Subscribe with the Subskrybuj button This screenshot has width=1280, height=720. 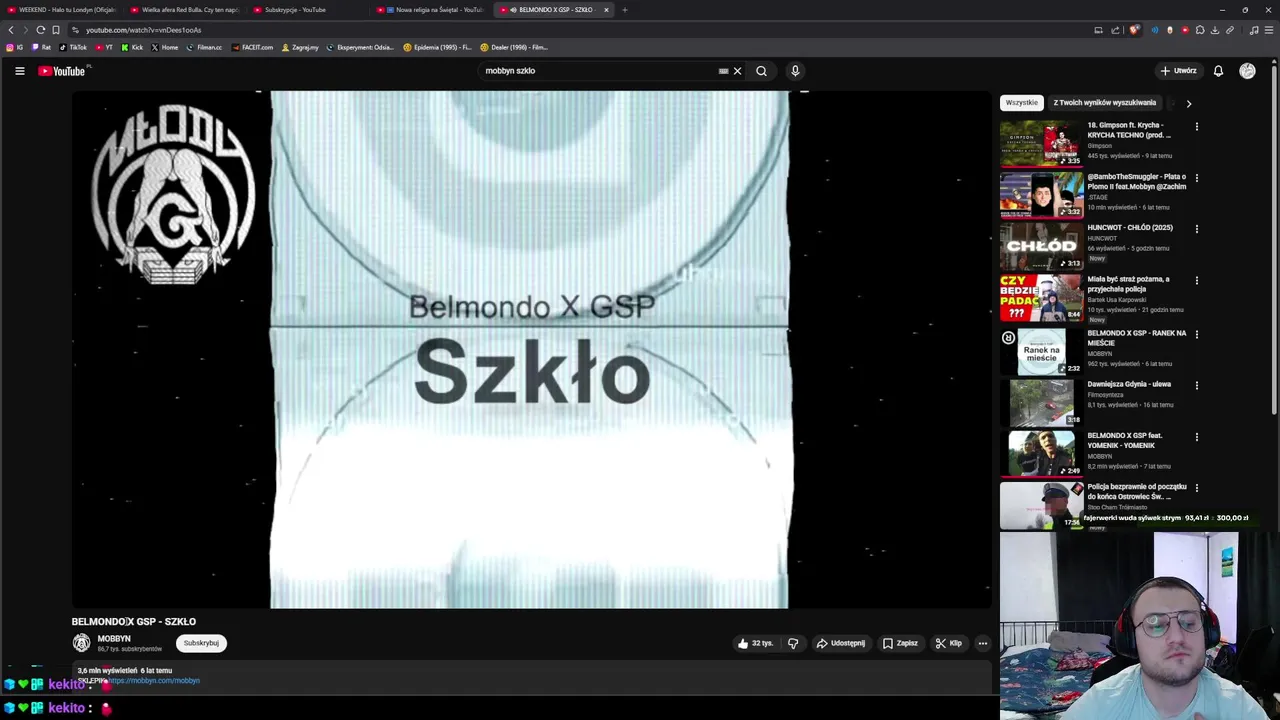click(x=201, y=643)
